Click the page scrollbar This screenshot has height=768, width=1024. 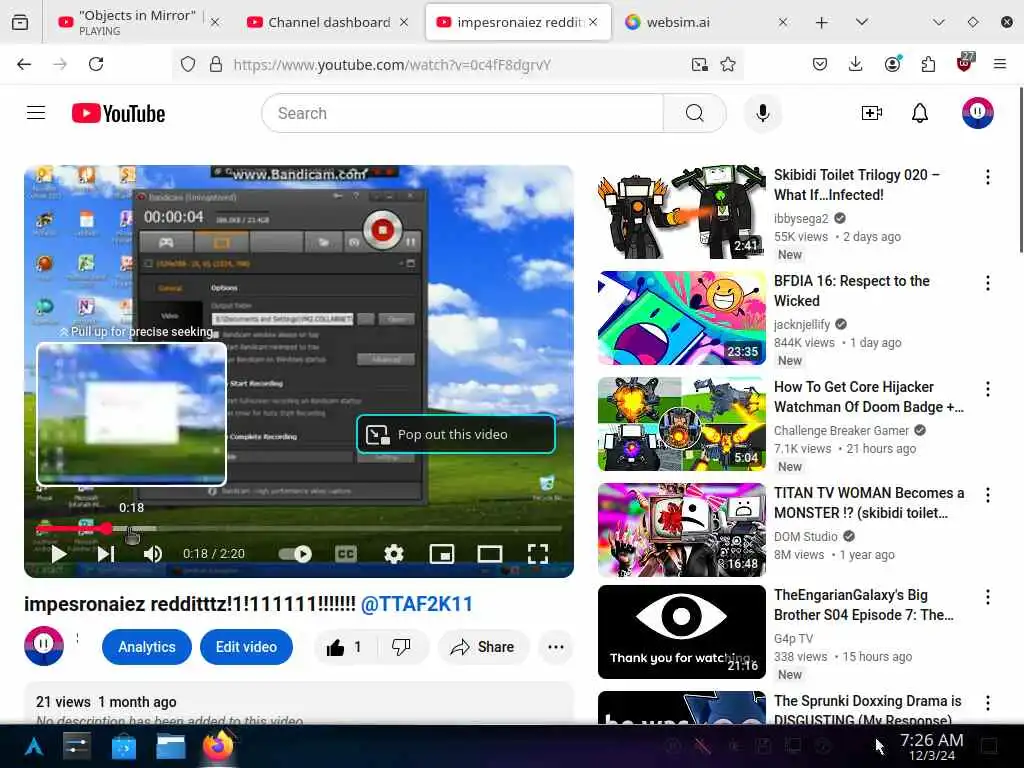click(1021, 170)
